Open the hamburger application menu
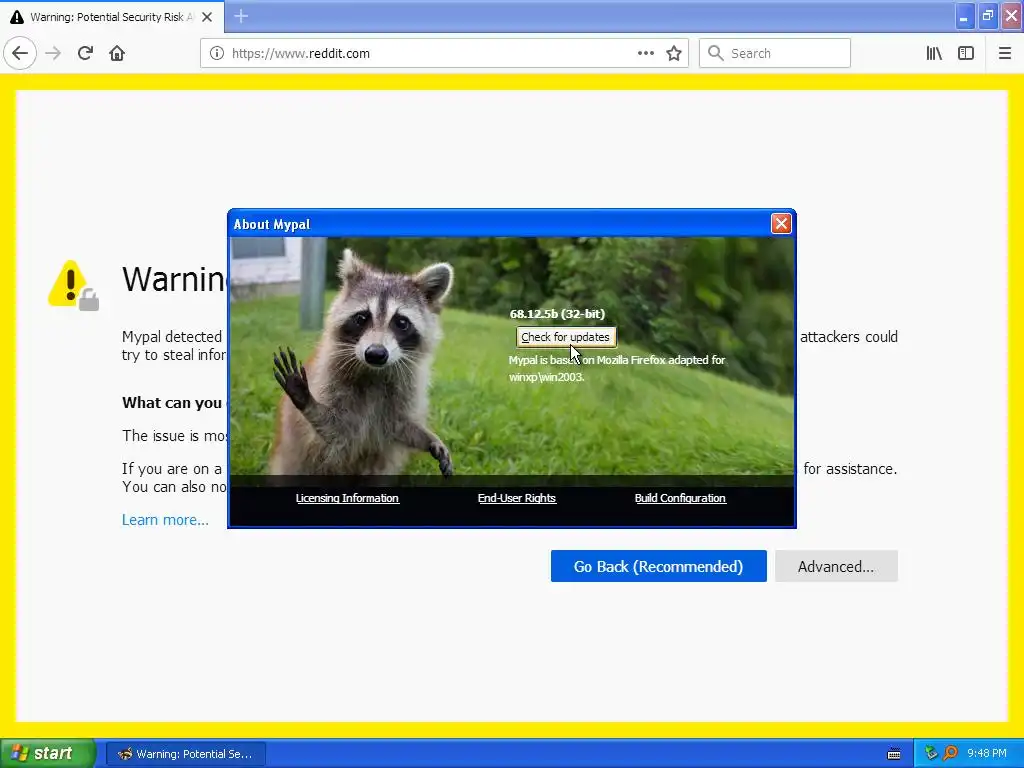The height and width of the screenshot is (768, 1024). point(1004,53)
